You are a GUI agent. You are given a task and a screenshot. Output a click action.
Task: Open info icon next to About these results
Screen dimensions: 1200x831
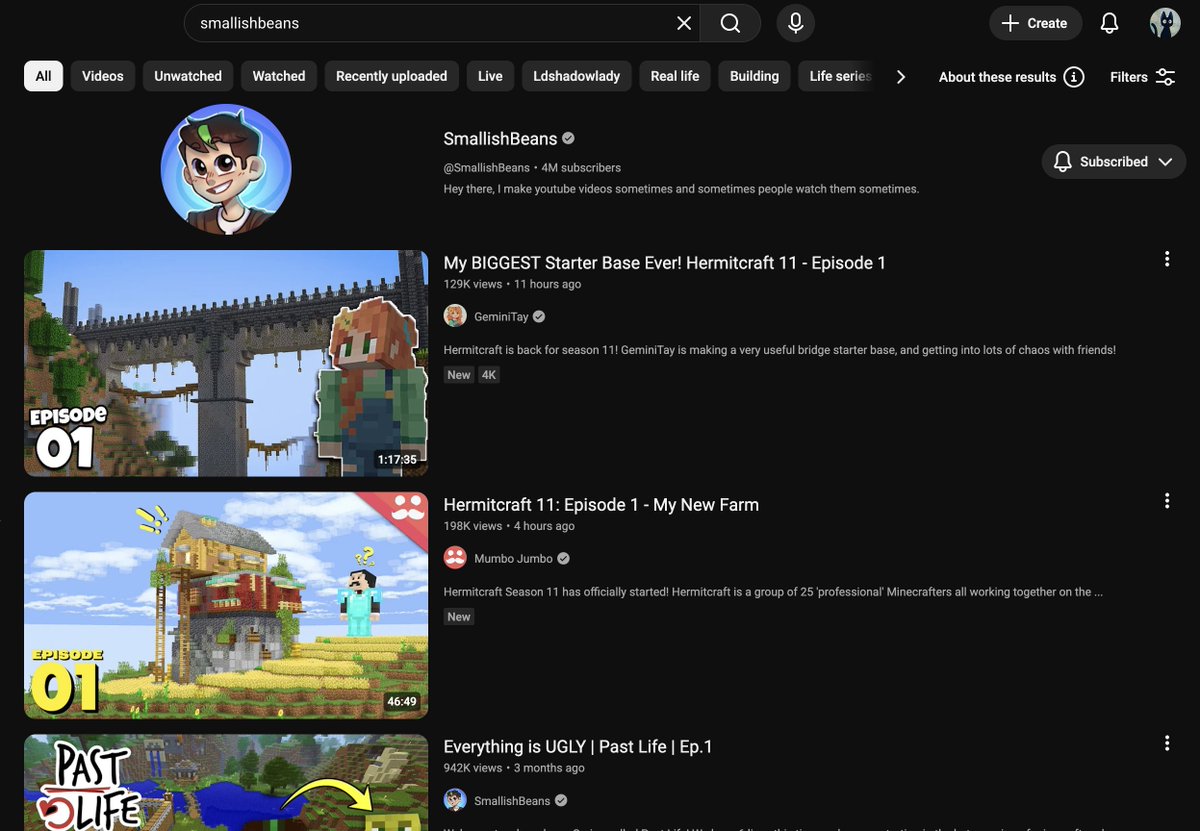pyautogui.click(x=1074, y=77)
